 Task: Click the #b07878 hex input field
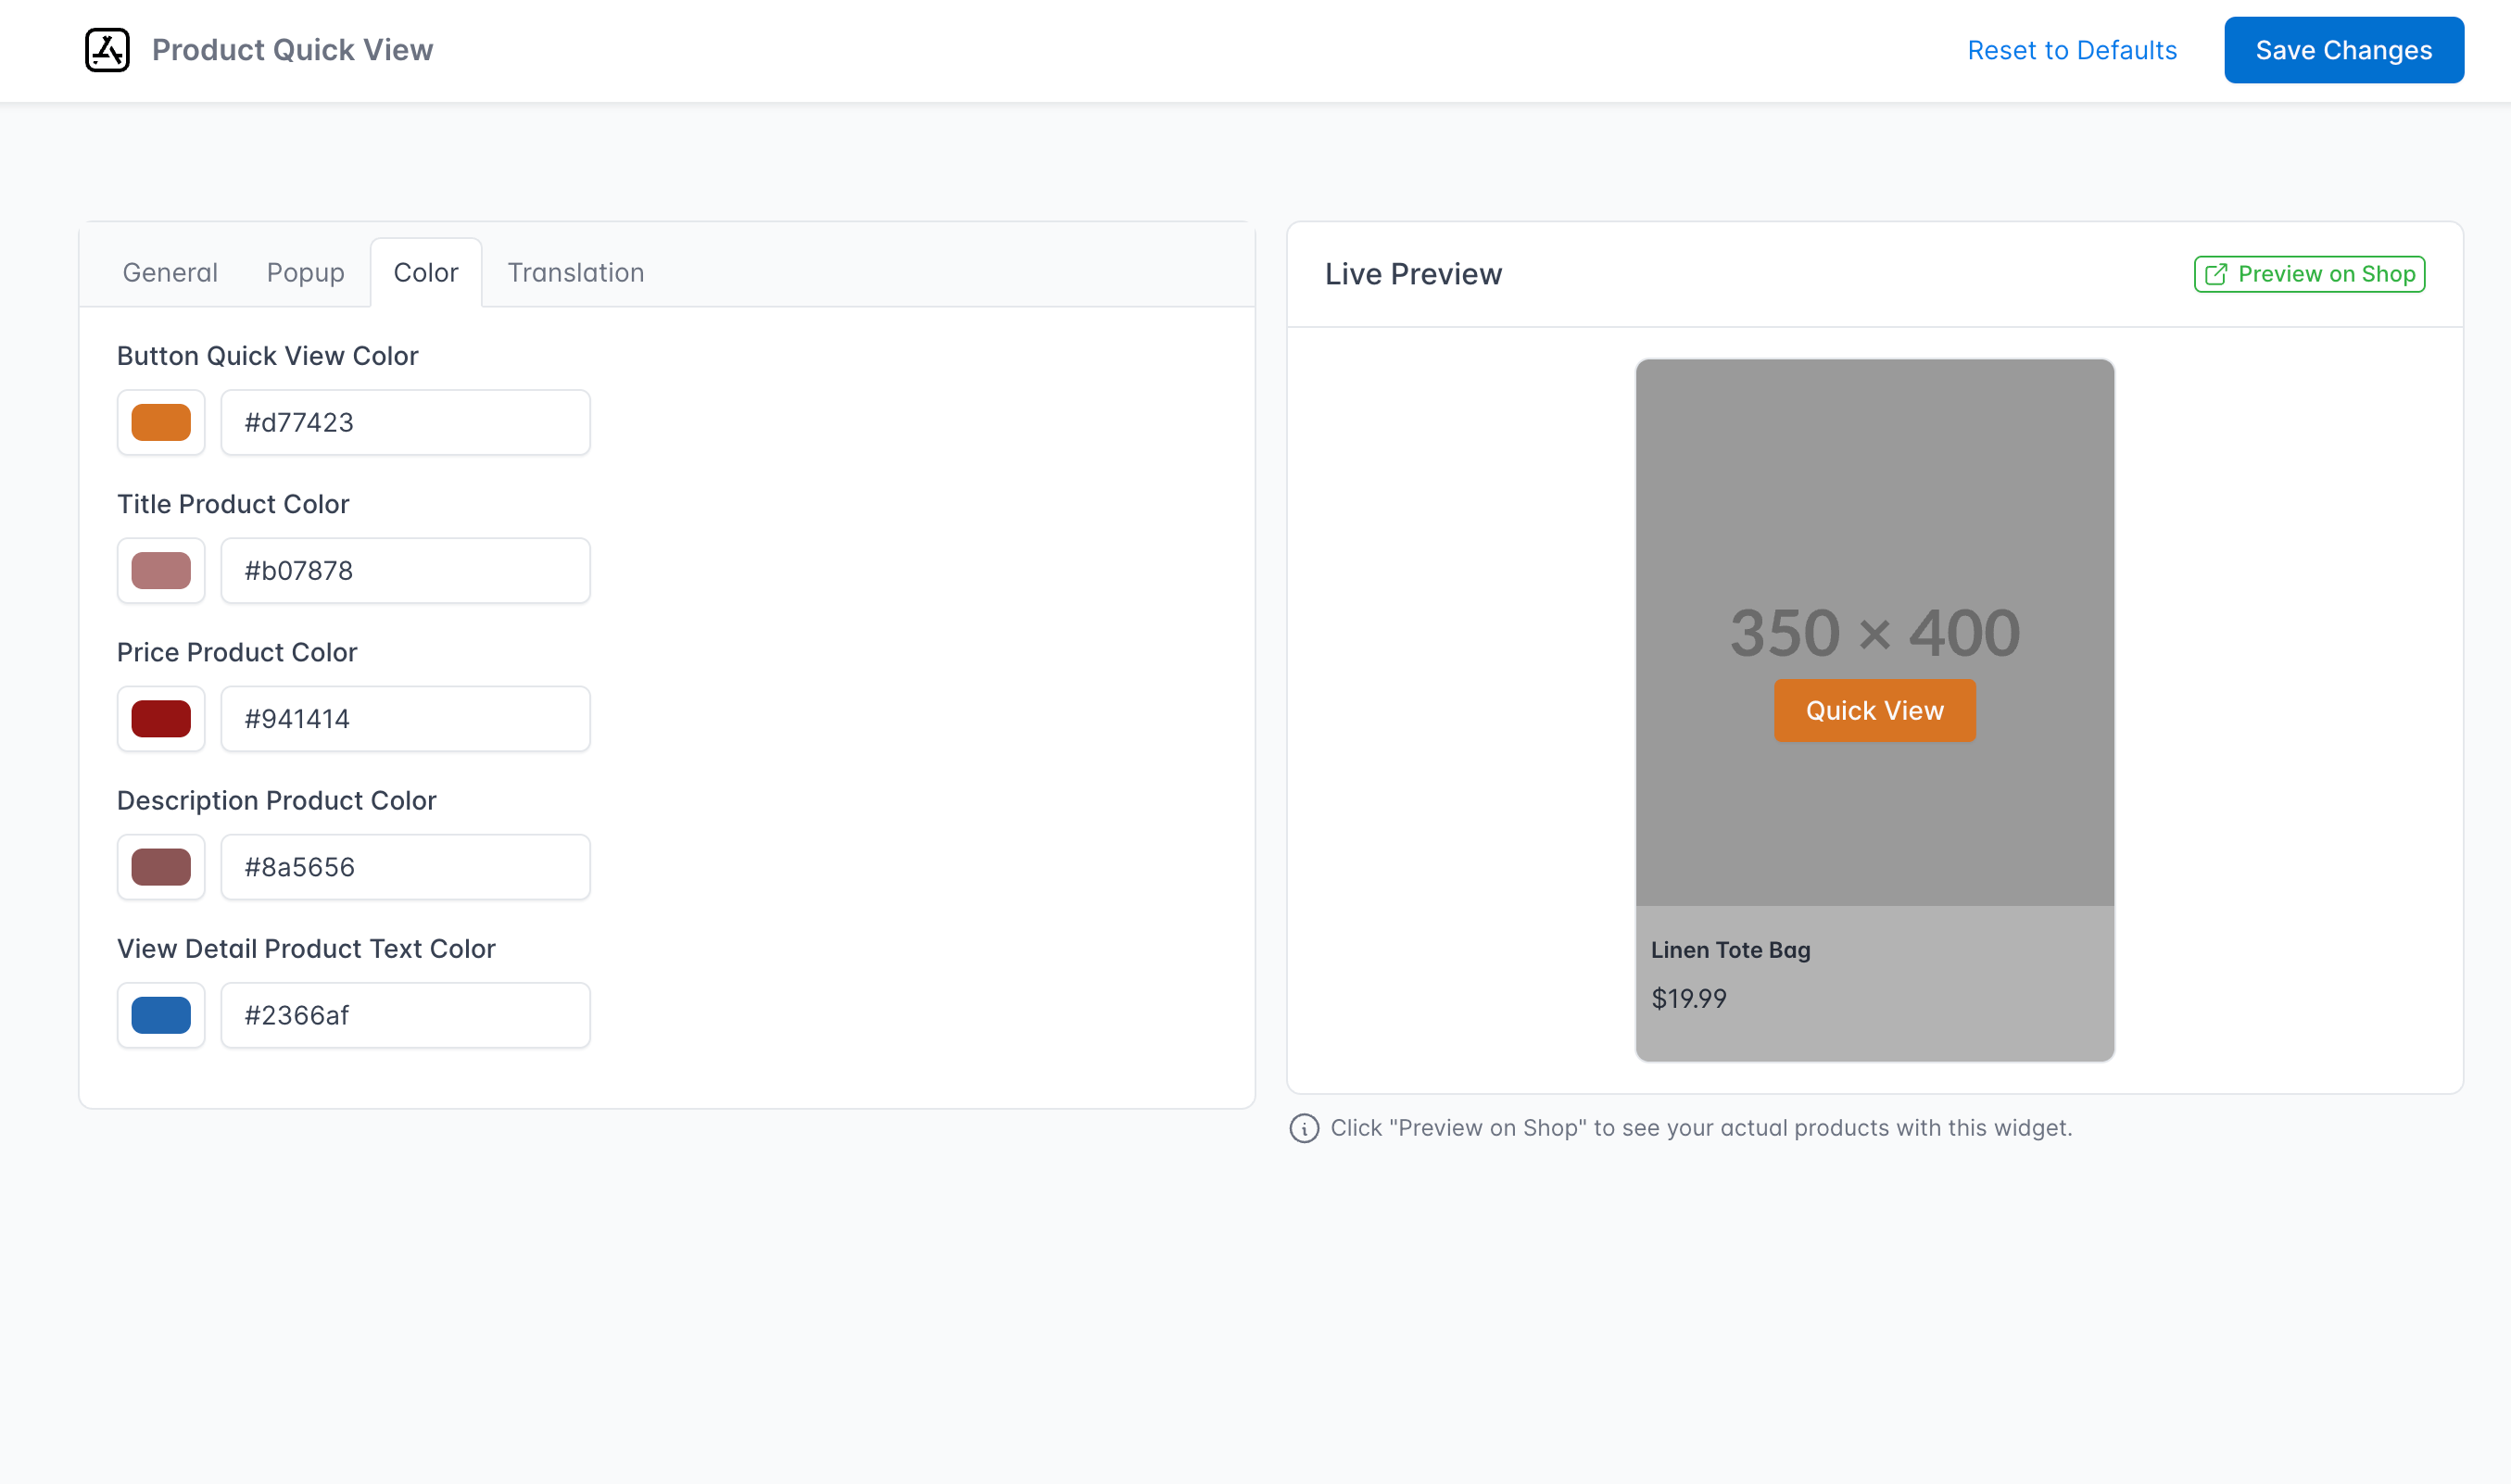[x=406, y=570]
